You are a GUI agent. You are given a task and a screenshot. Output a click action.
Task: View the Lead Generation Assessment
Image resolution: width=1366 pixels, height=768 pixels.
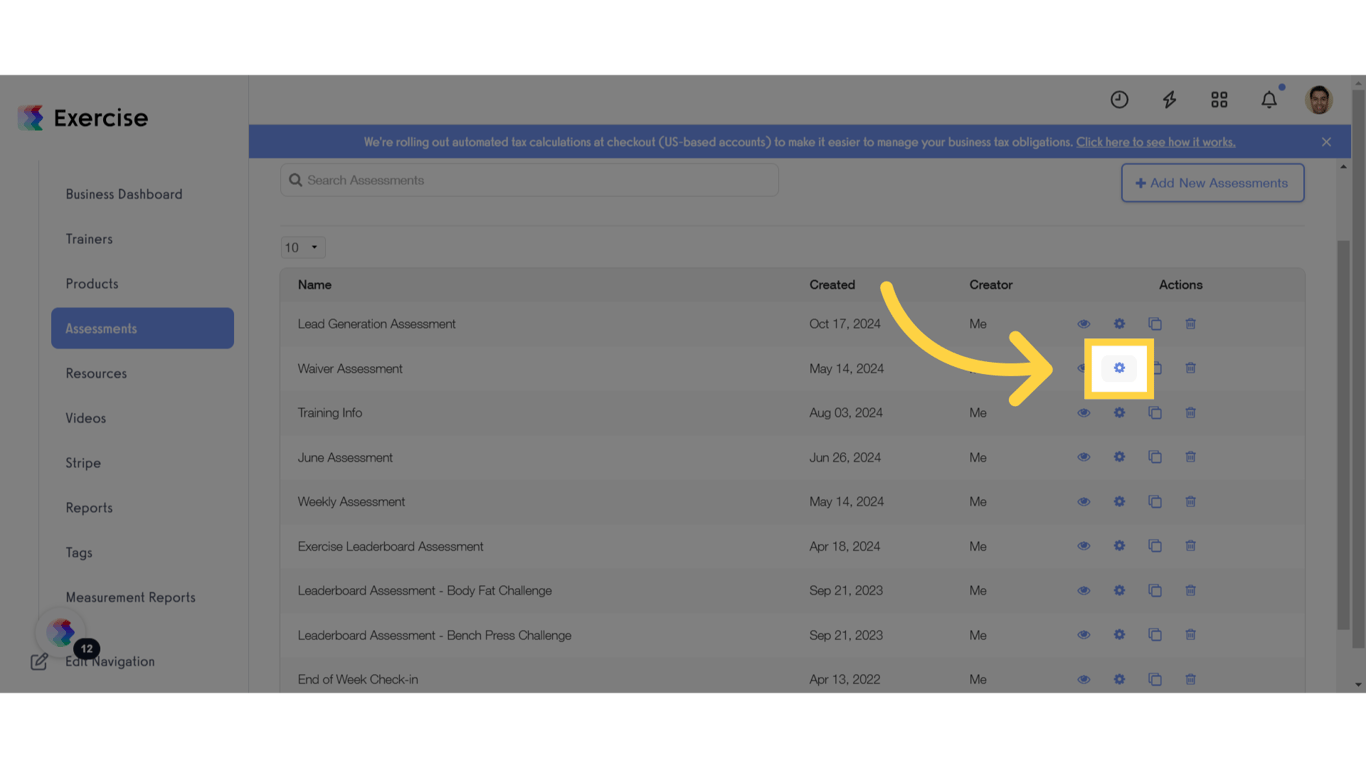pos(1083,324)
